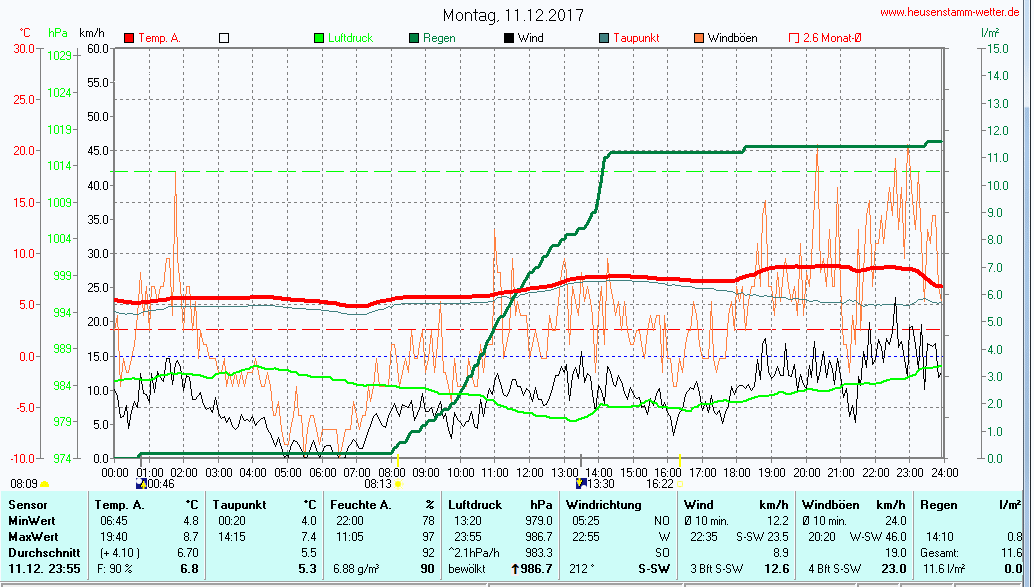Select the Windrichtung column header
Image resolution: width=1034 pixels, height=587 pixels.
pos(603,505)
